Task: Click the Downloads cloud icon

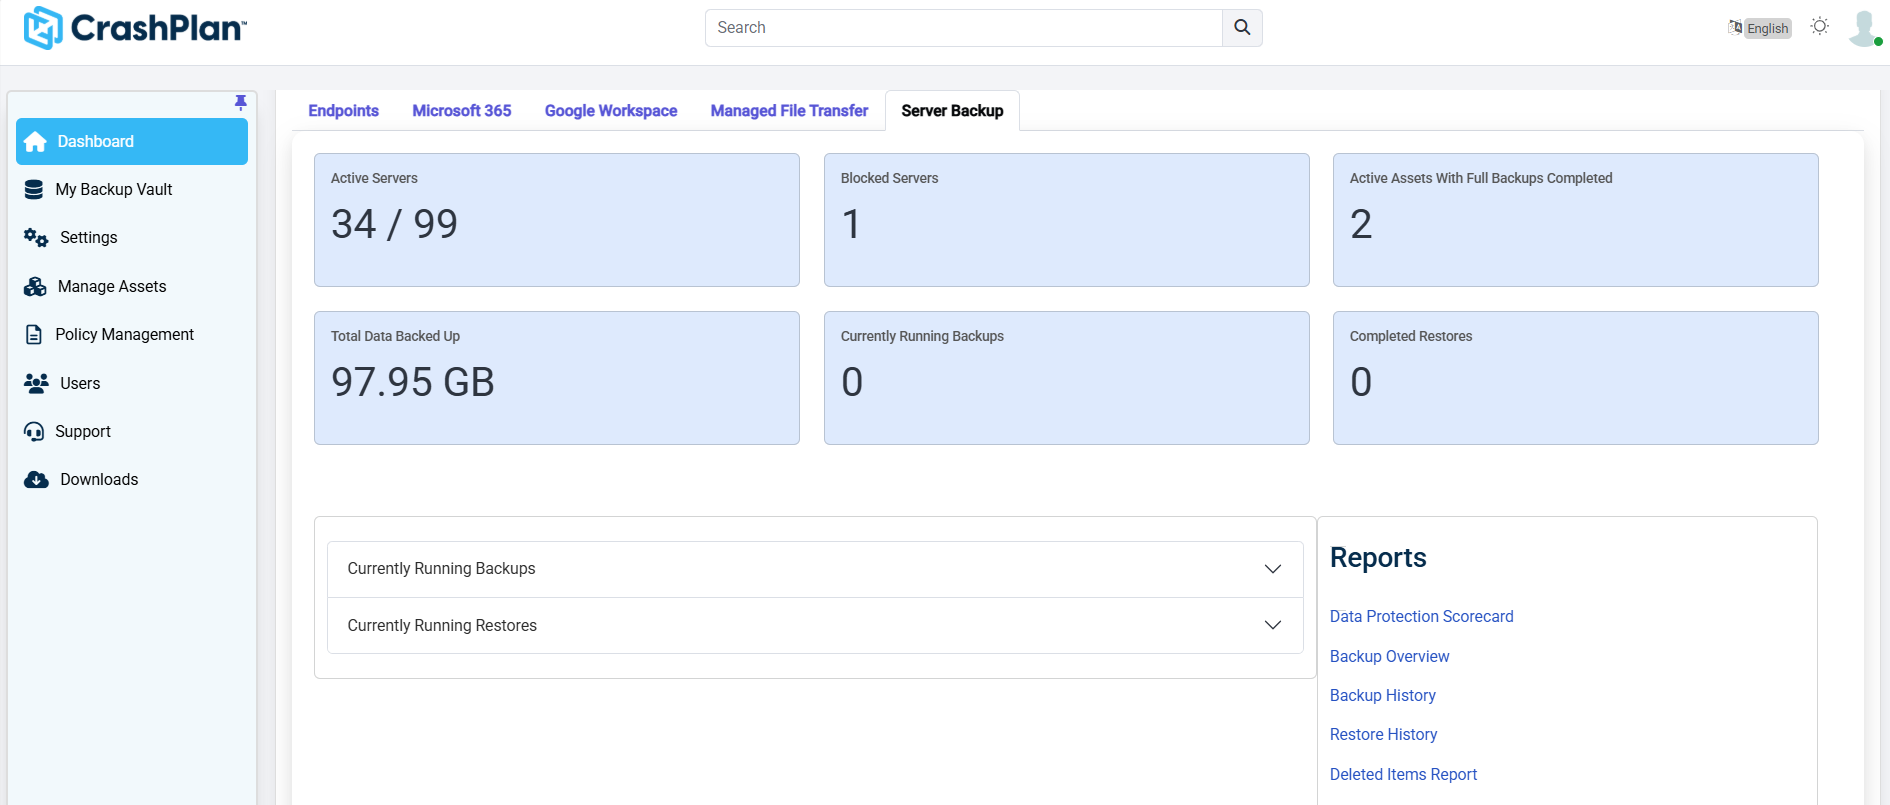Action: (36, 480)
